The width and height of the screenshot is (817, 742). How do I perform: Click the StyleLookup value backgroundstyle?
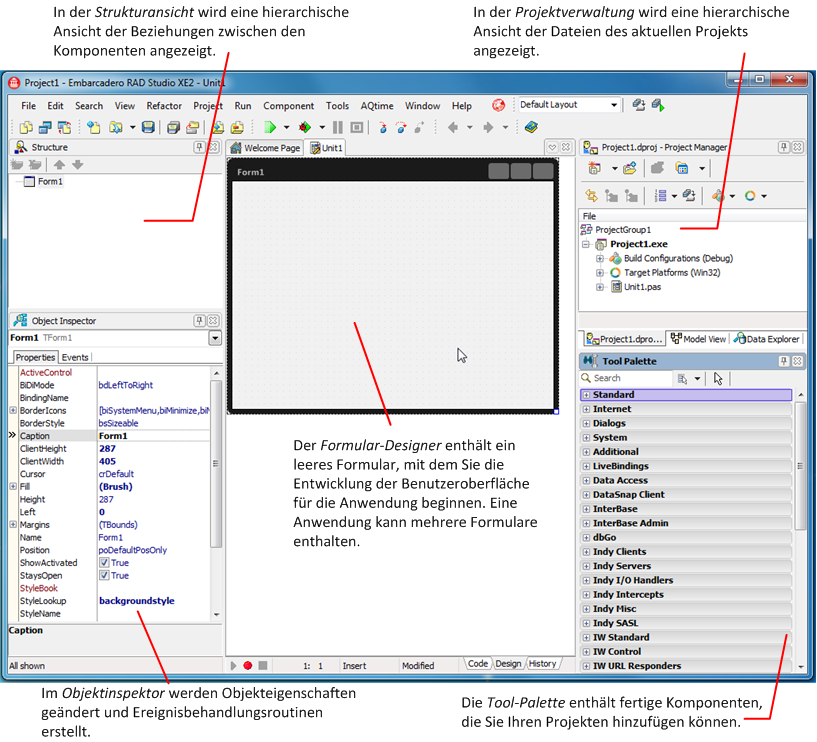(137, 601)
